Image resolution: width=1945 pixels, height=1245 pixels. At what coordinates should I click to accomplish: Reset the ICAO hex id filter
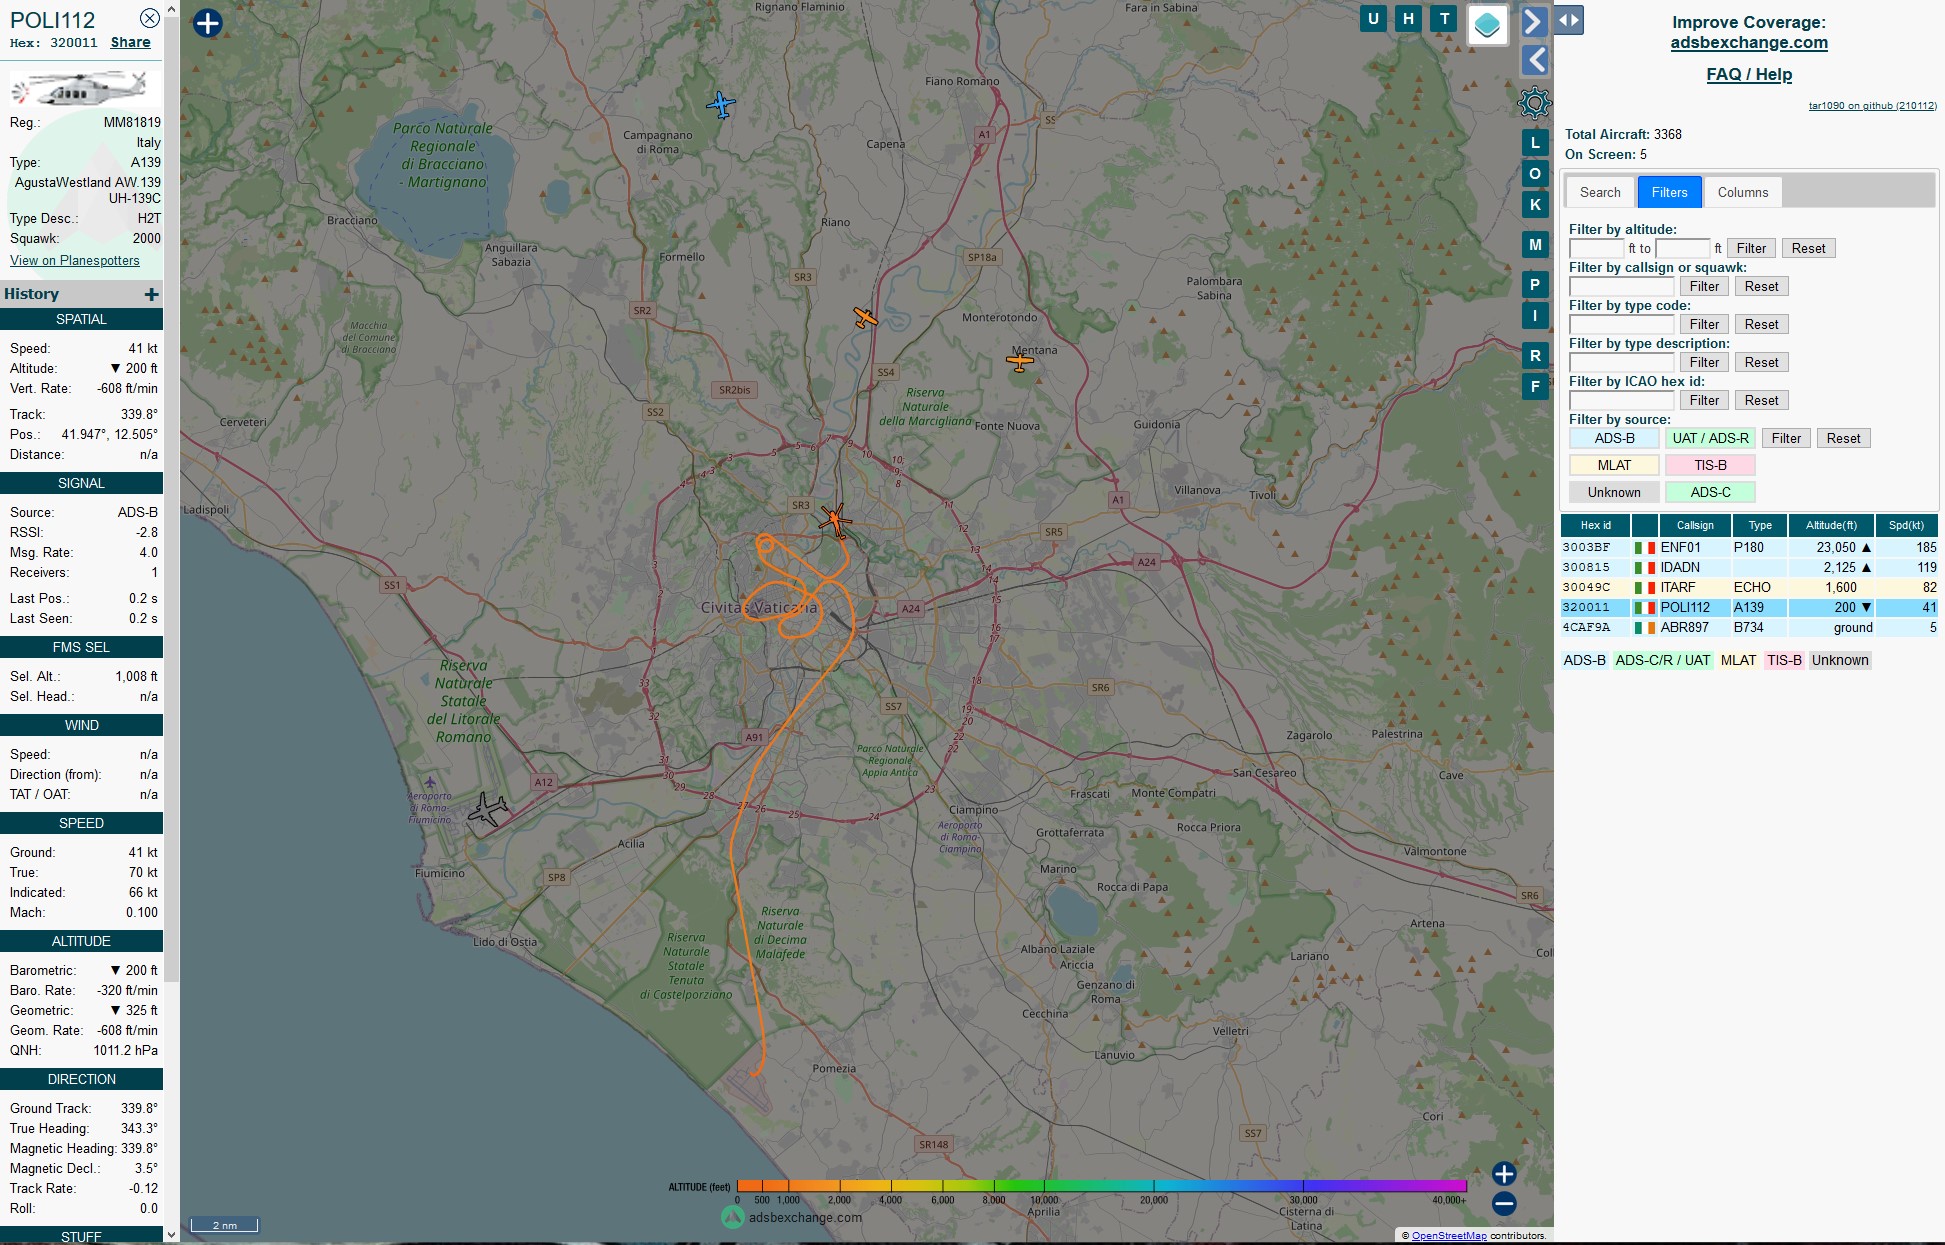pyautogui.click(x=1761, y=400)
